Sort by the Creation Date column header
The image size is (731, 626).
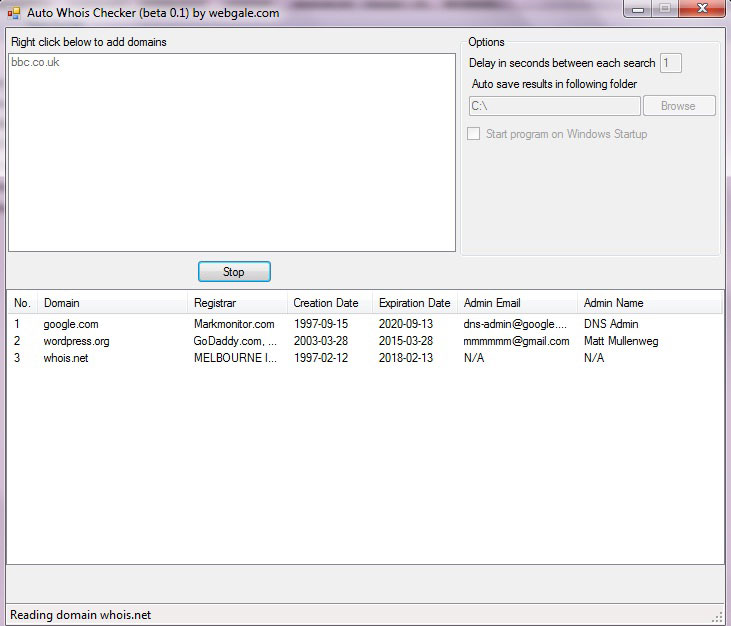click(x=330, y=303)
